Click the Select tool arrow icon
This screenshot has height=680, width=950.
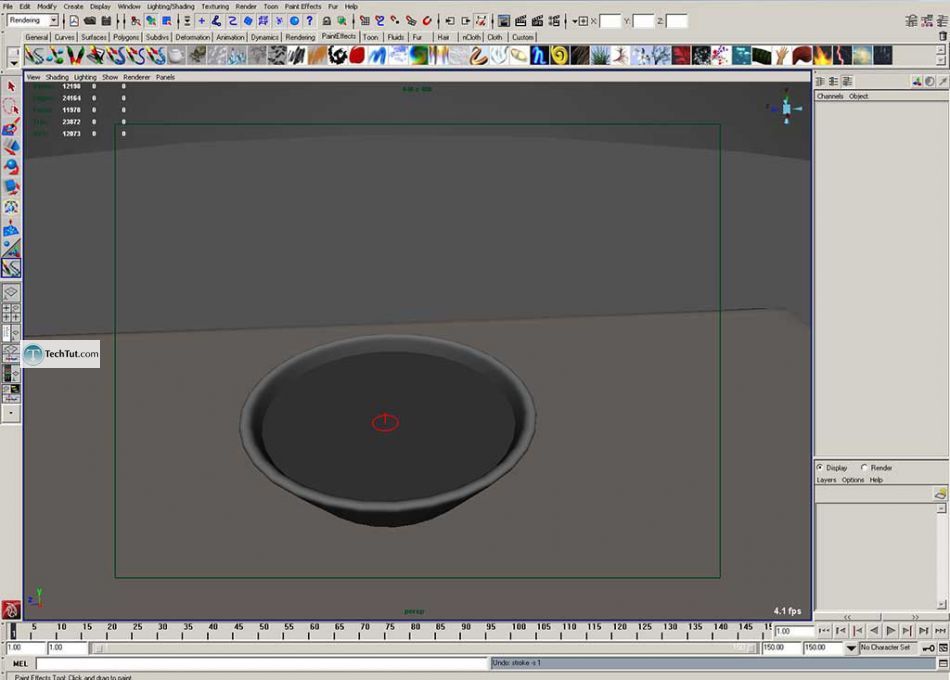[x=11, y=87]
